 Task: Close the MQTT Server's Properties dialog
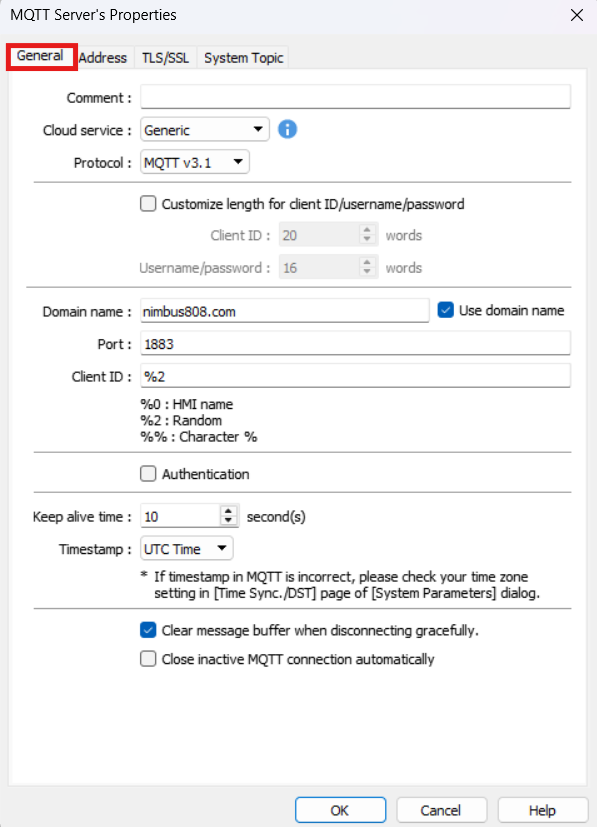click(576, 15)
